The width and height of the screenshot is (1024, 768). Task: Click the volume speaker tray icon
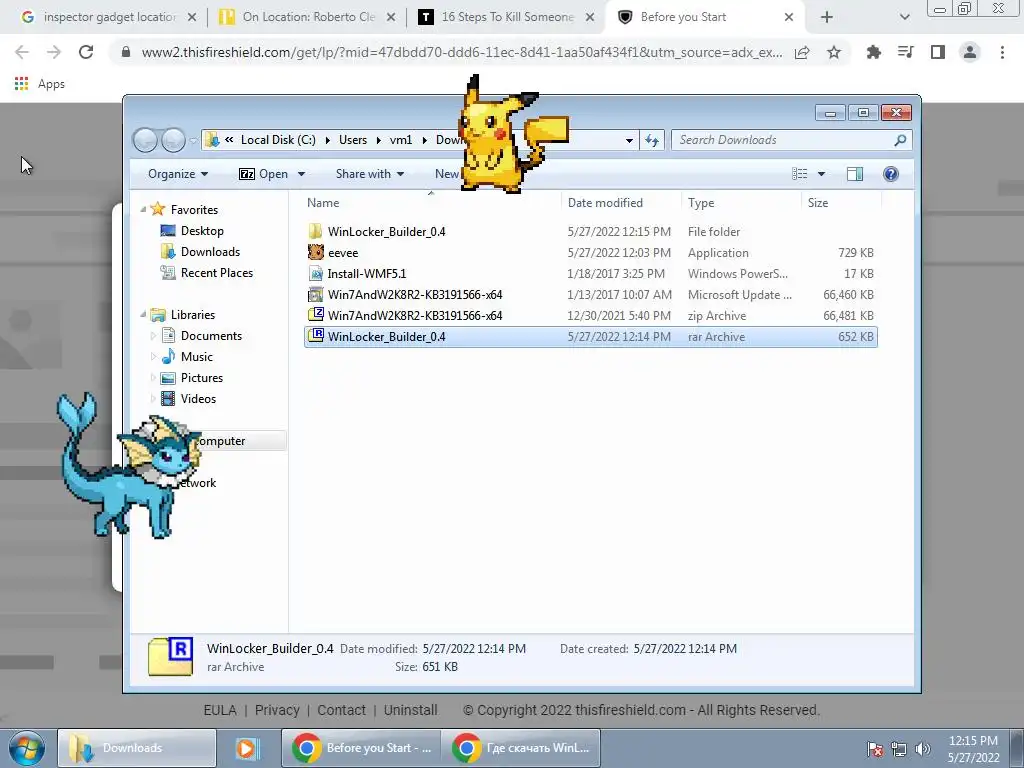(923, 749)
